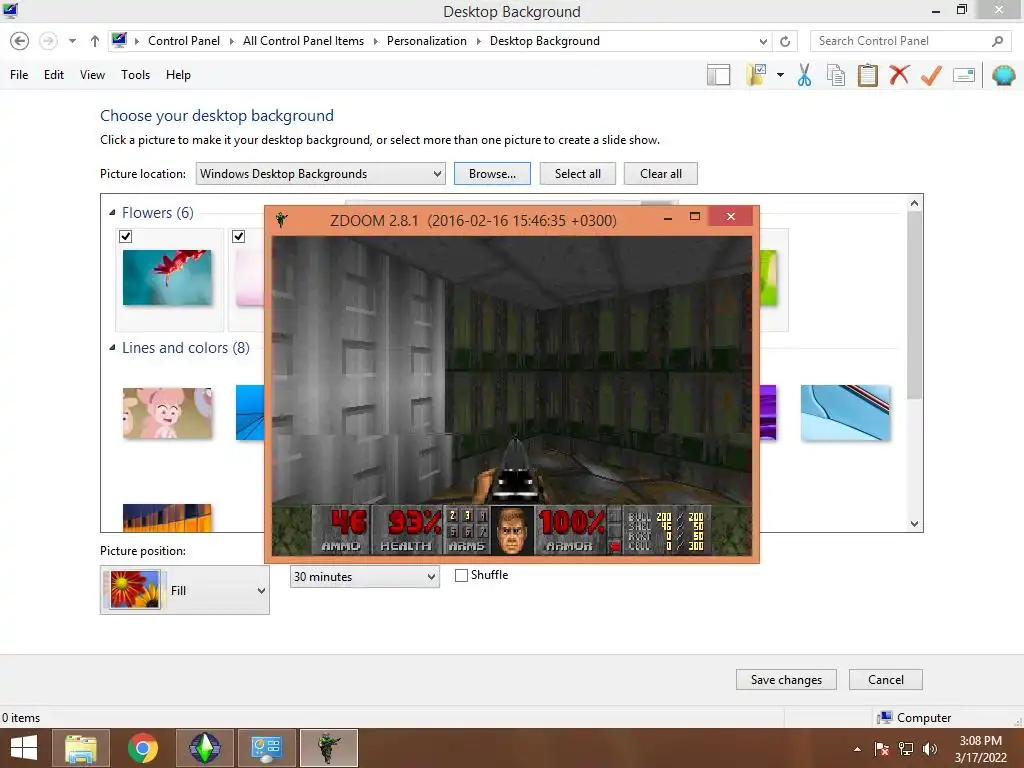Open the network tray icon
1024x768 pixels.
[906, 749]
